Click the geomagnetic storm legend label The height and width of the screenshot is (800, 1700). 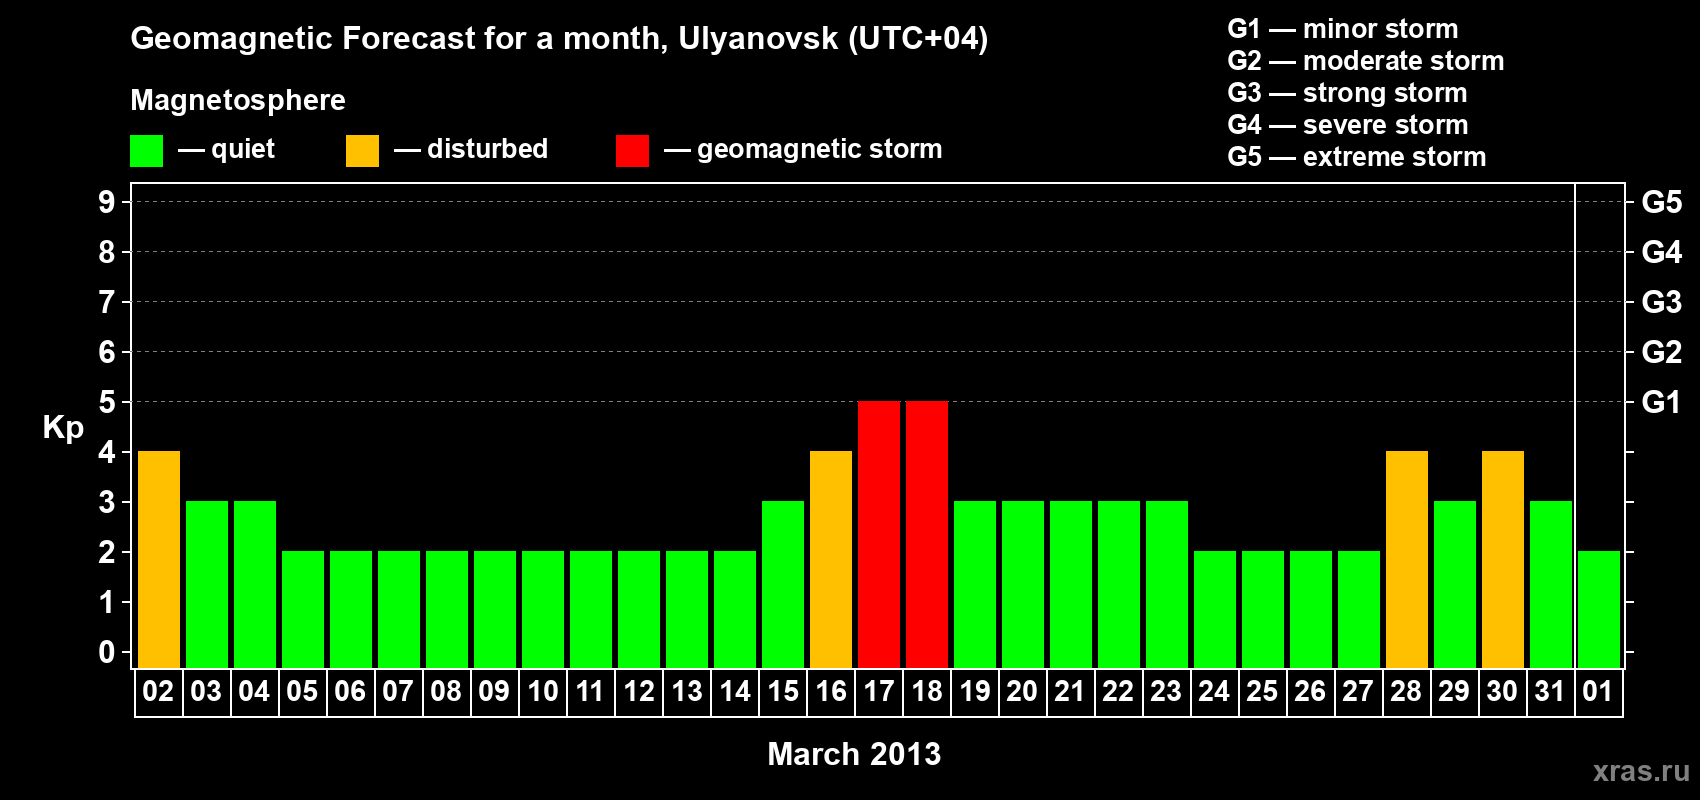(x=820, y=150)
